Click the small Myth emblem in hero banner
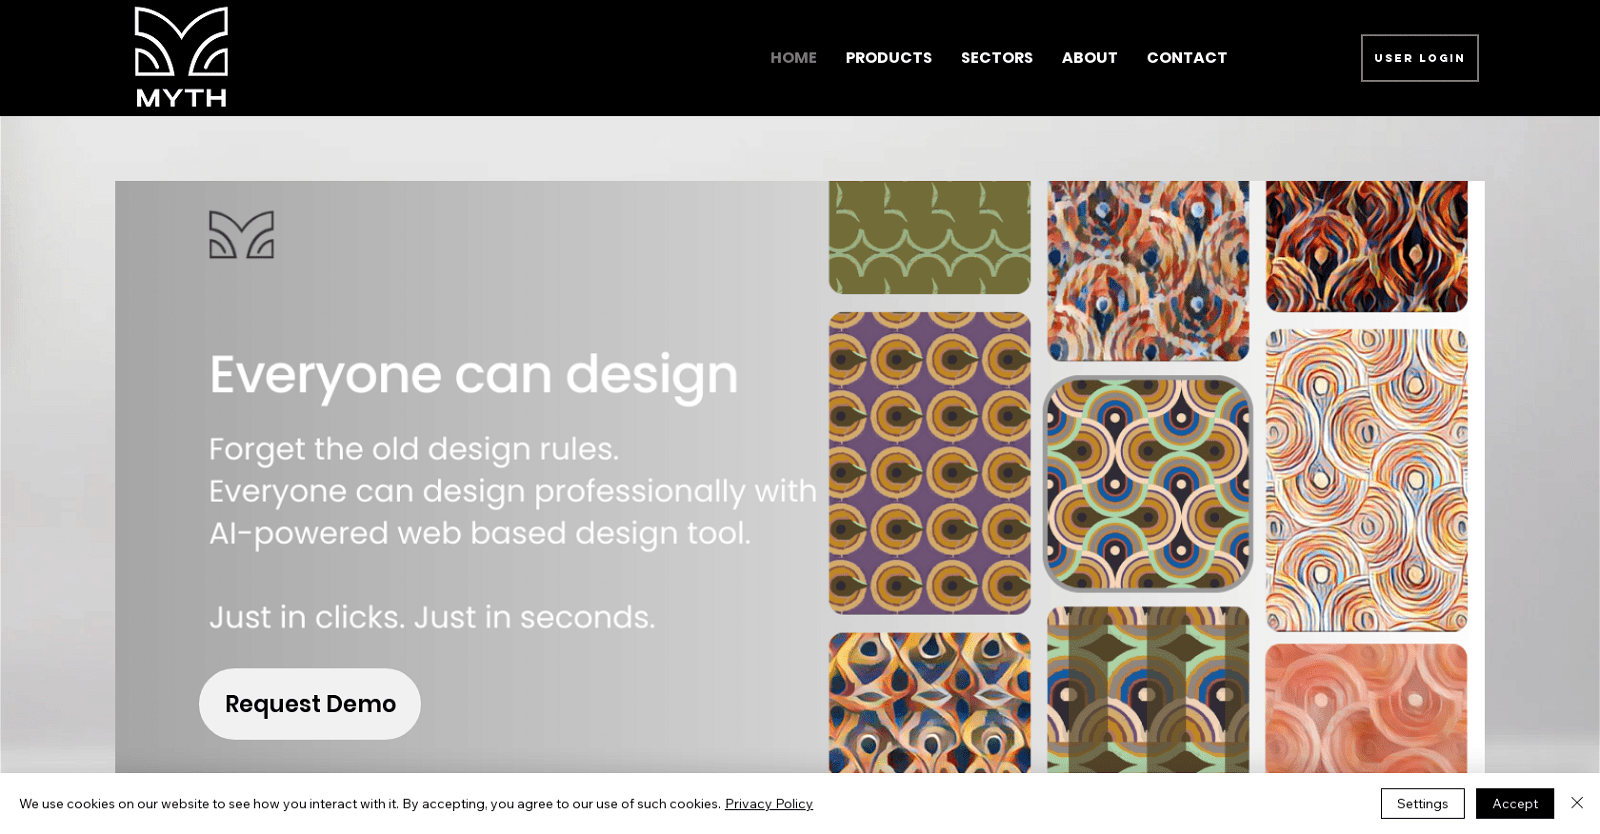Viewport: 1600px width, 834px height. coord(241,234)
